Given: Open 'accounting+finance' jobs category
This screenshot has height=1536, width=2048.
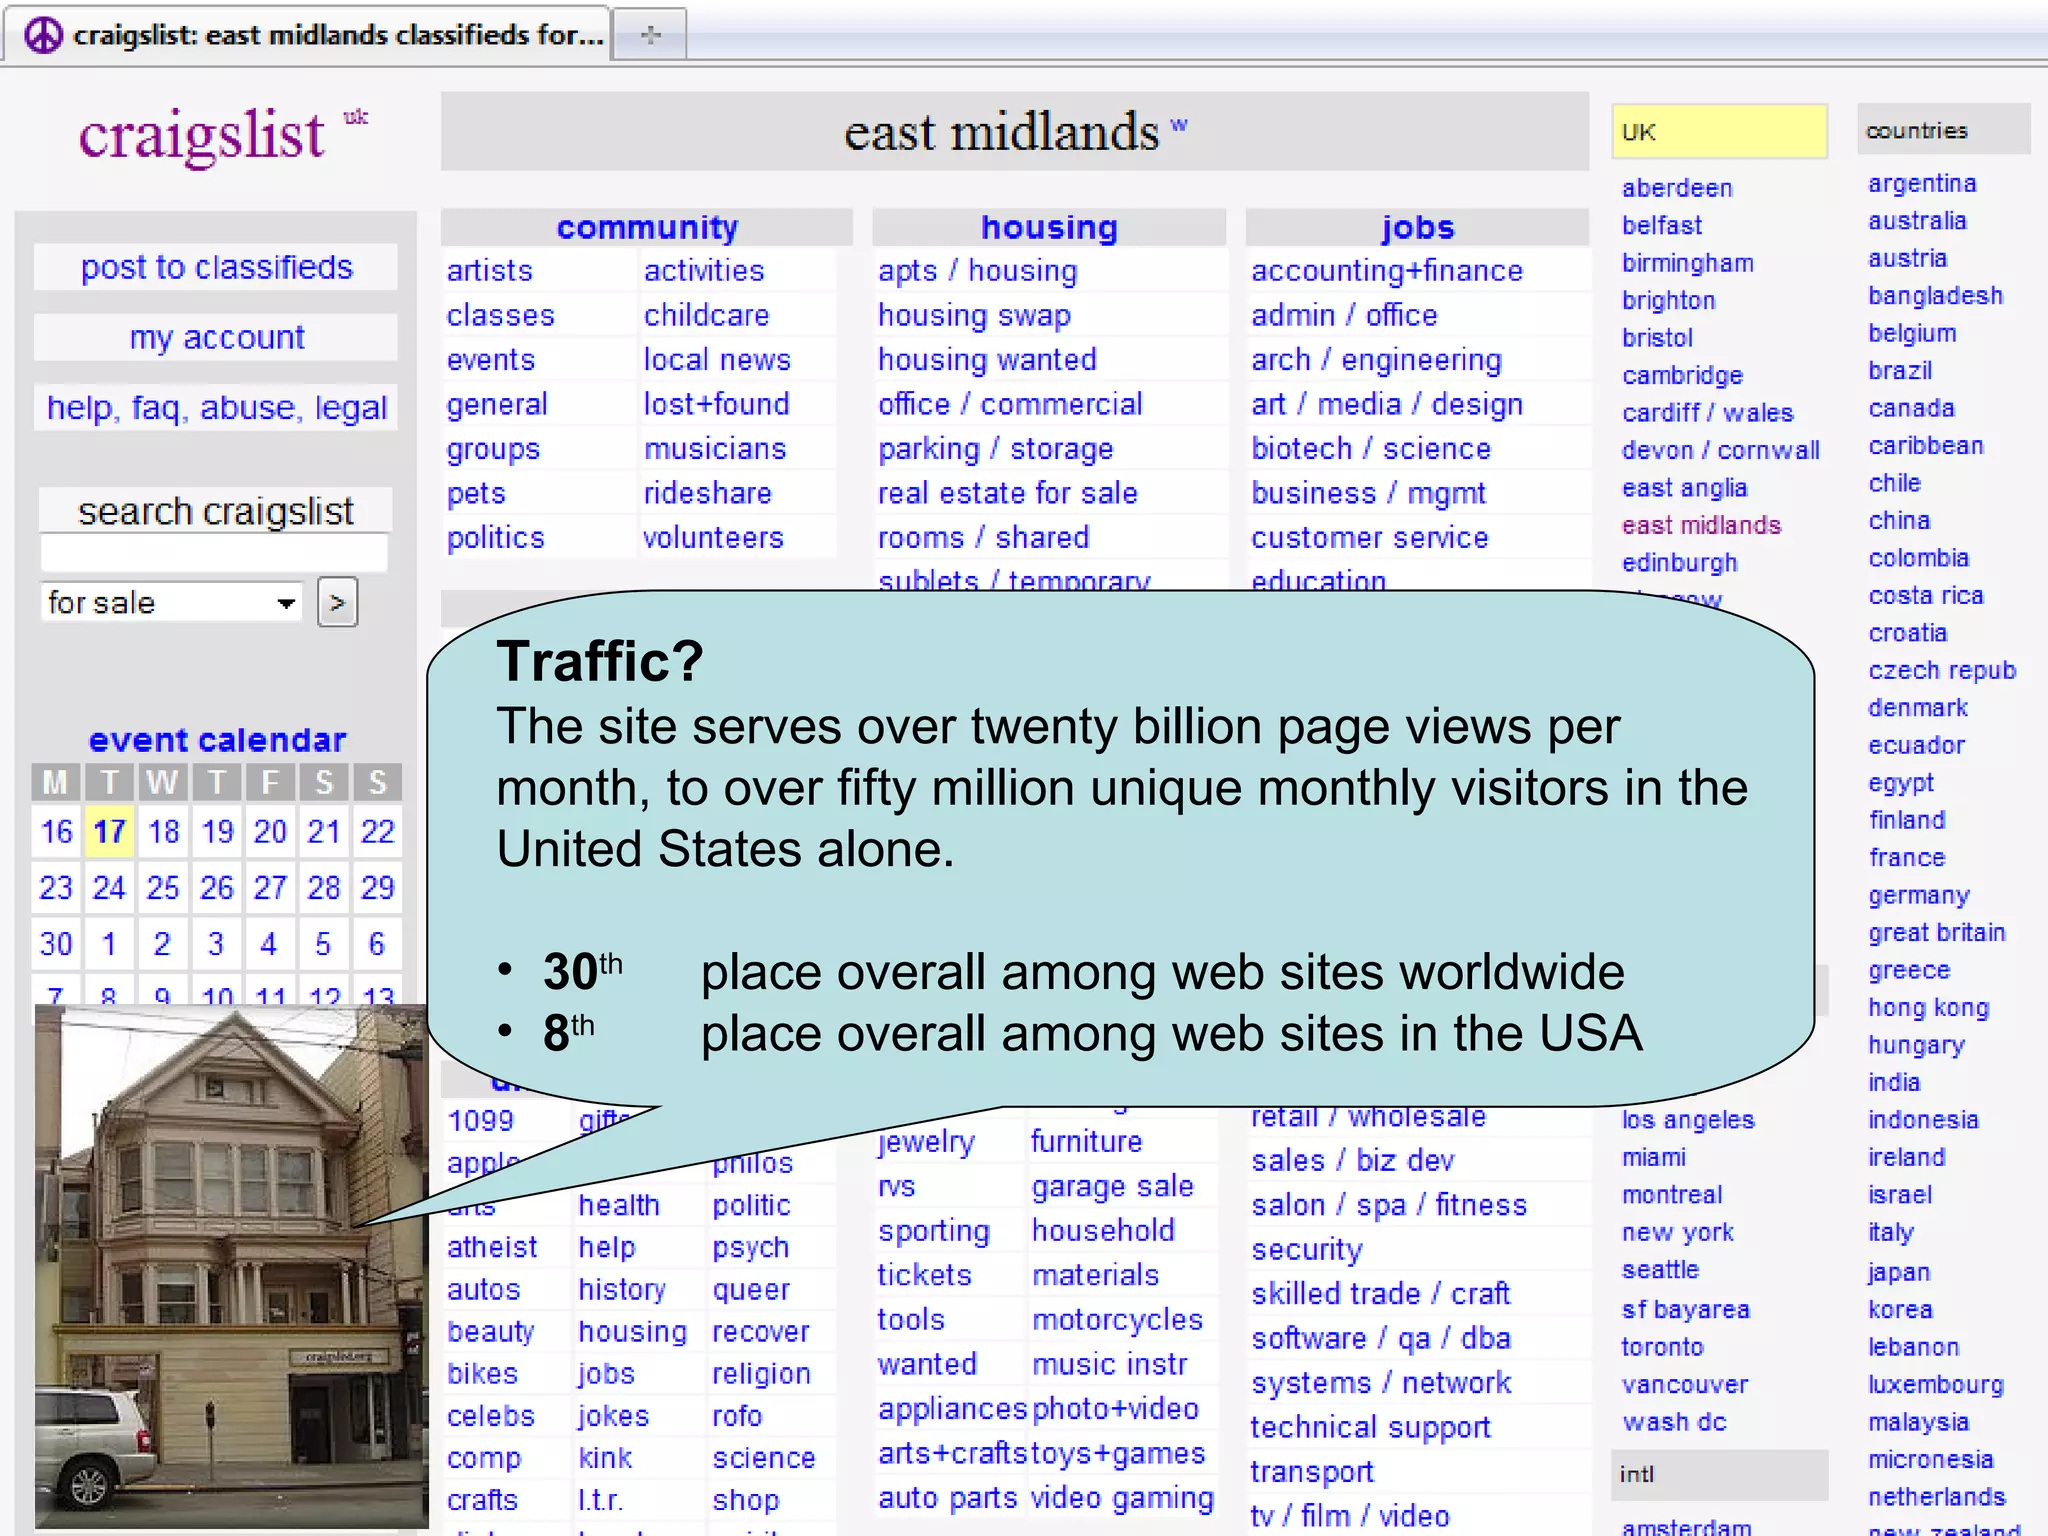Looking at the screenshot, I should pos(1386,271).
